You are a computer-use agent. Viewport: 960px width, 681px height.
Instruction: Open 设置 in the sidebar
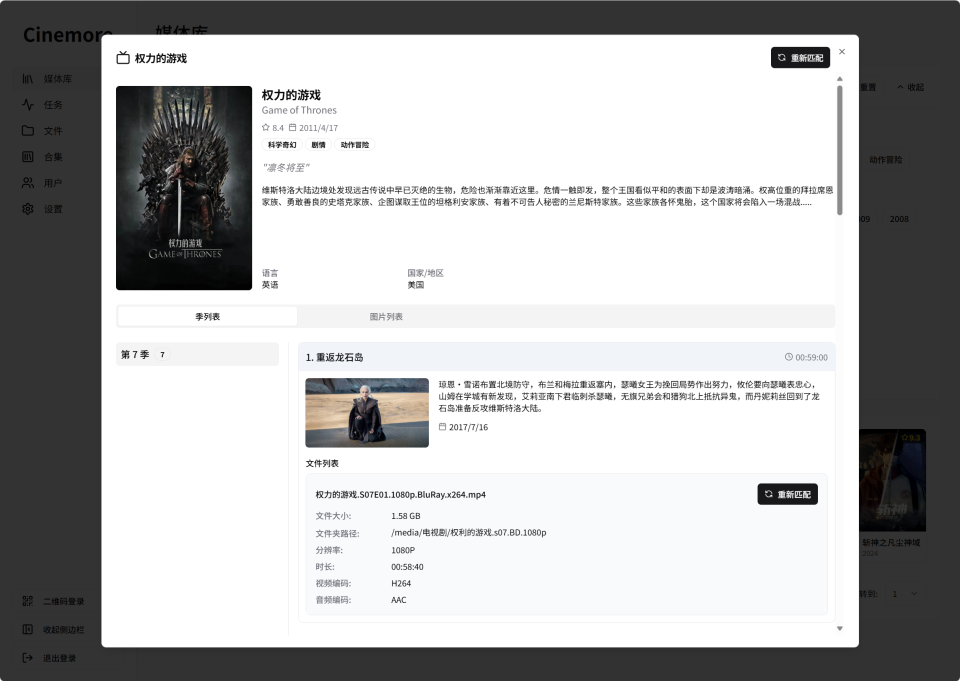tap(53, 209)
